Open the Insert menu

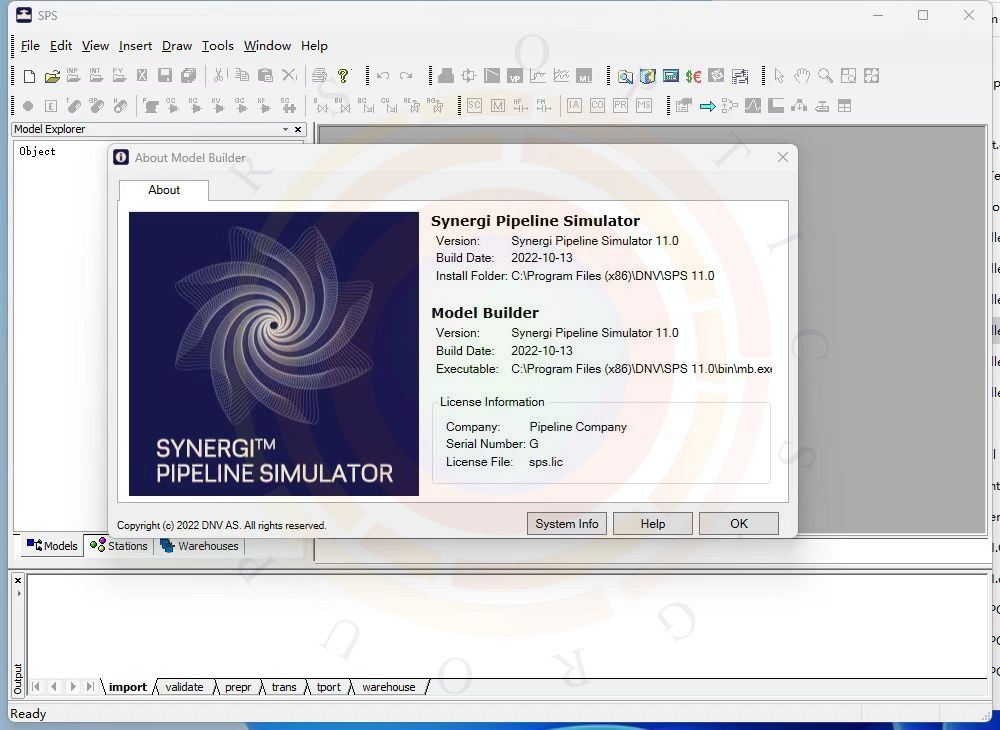(x=135, y=46)
